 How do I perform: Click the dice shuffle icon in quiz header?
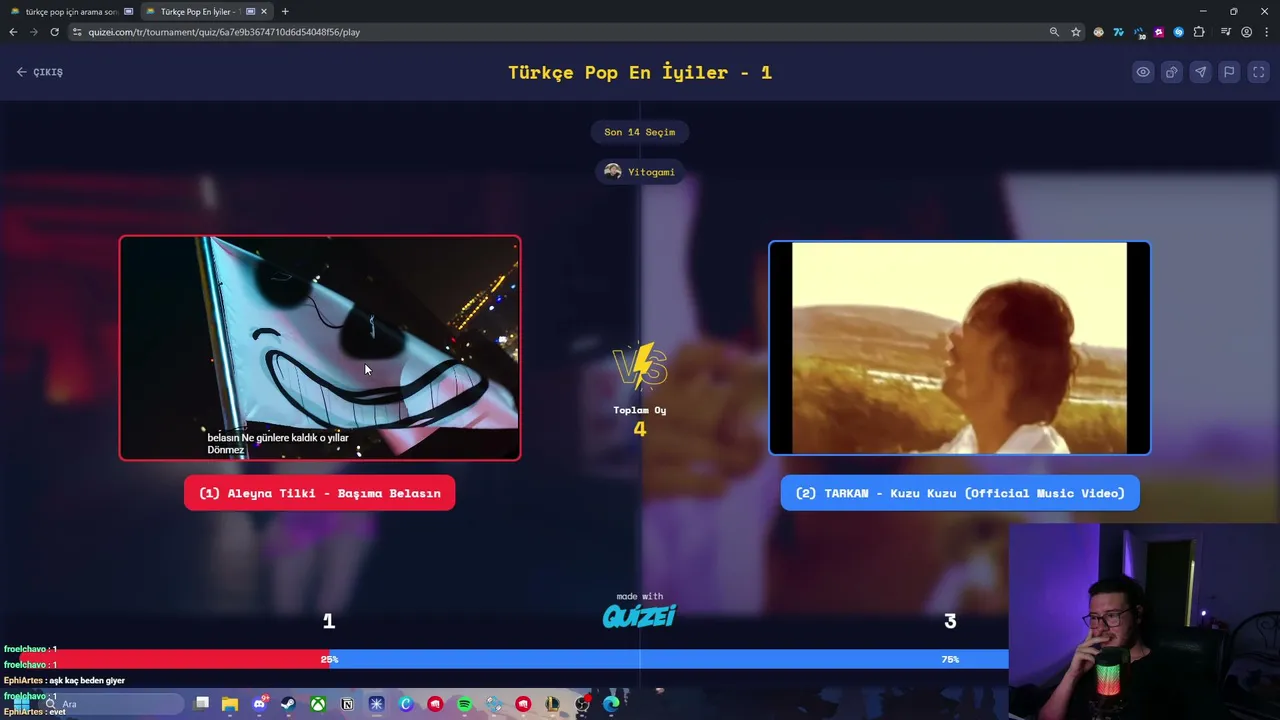coord(1172,72)
